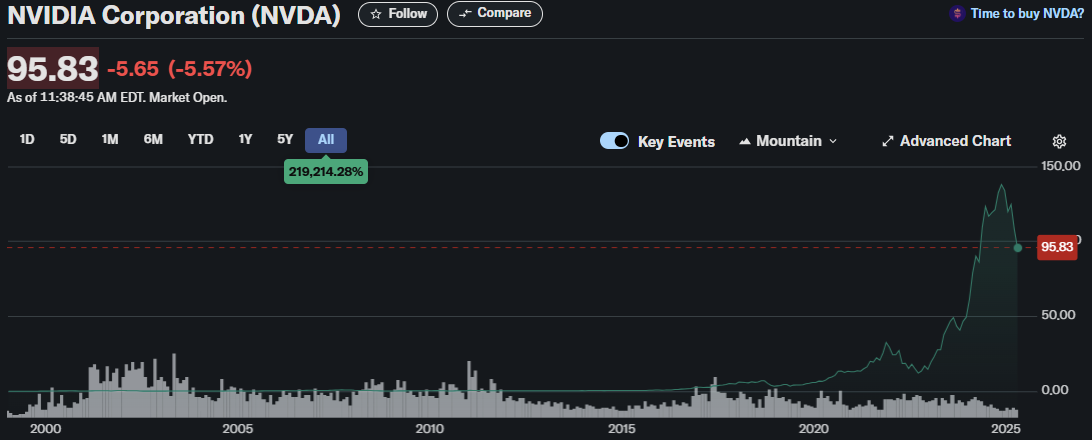Click the 2020 year axis label

pyautogui.click(x=815, y=427)
